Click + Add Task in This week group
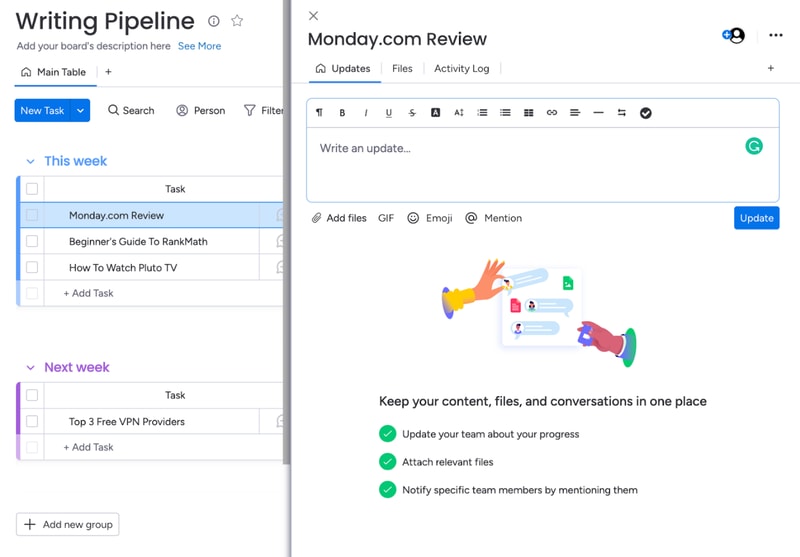The image size is (800, 557). click(x=88, y=293)
